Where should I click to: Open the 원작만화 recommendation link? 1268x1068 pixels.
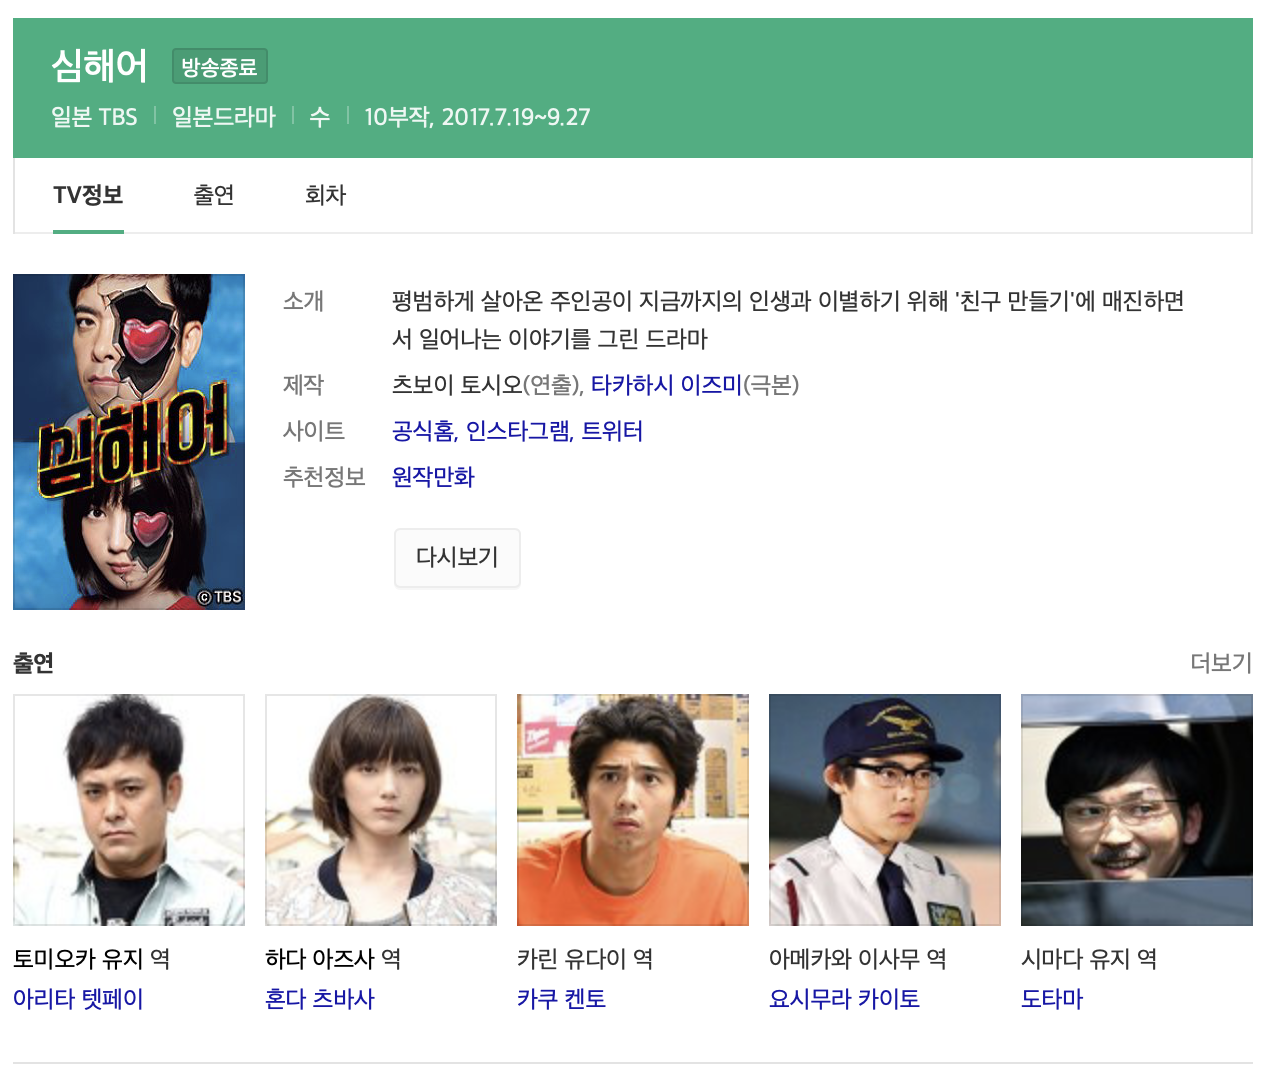433,477
